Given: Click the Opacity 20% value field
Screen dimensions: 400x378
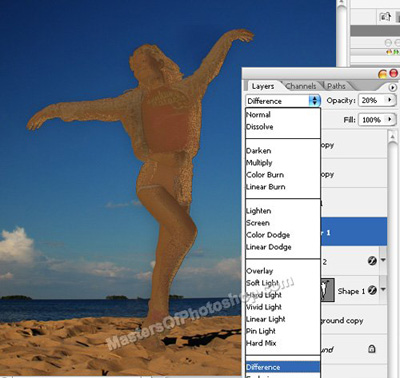Looking at the screenshot, I should pyautogui.click(x=371, y=100).
